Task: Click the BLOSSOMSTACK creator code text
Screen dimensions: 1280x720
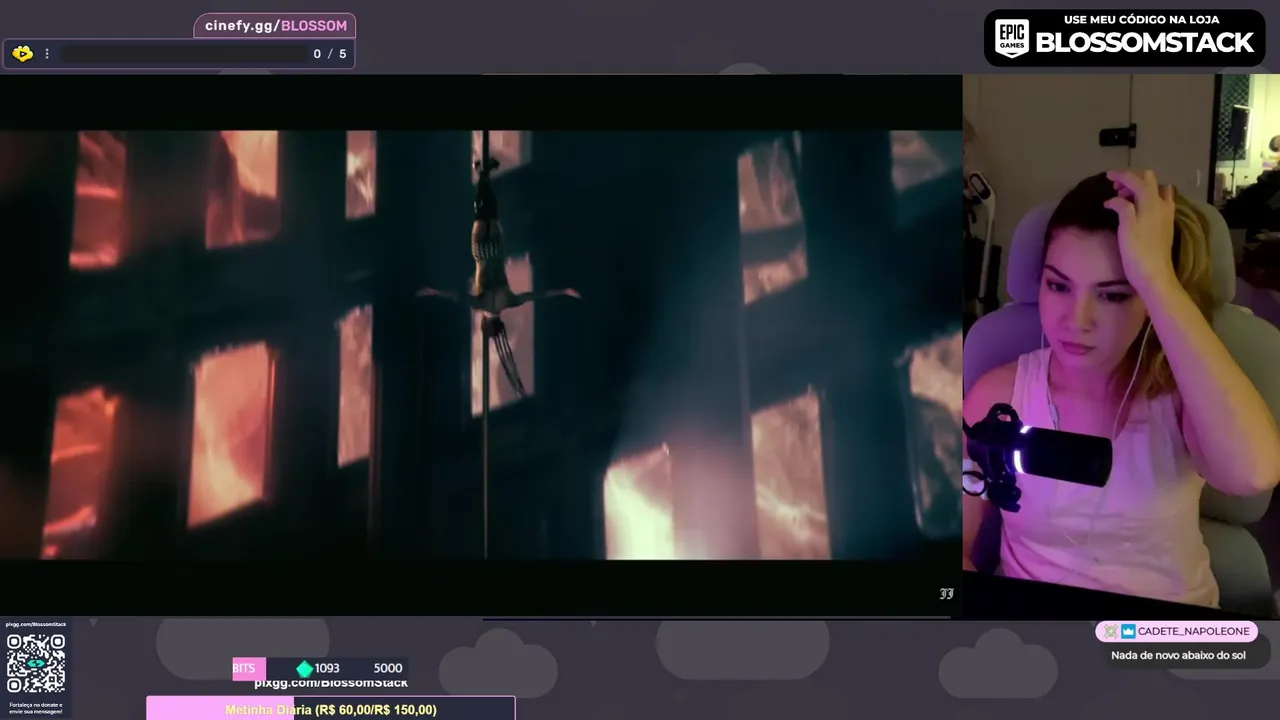Action: point(1144,42)
